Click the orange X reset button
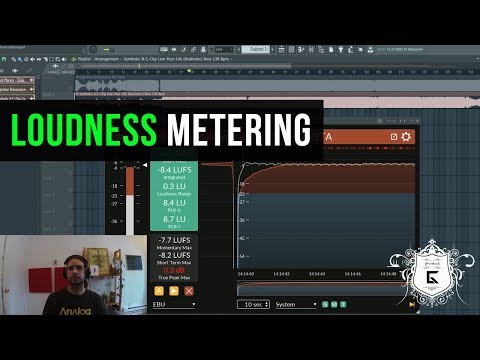The image size is (480, 360). (x=189, y=291)
